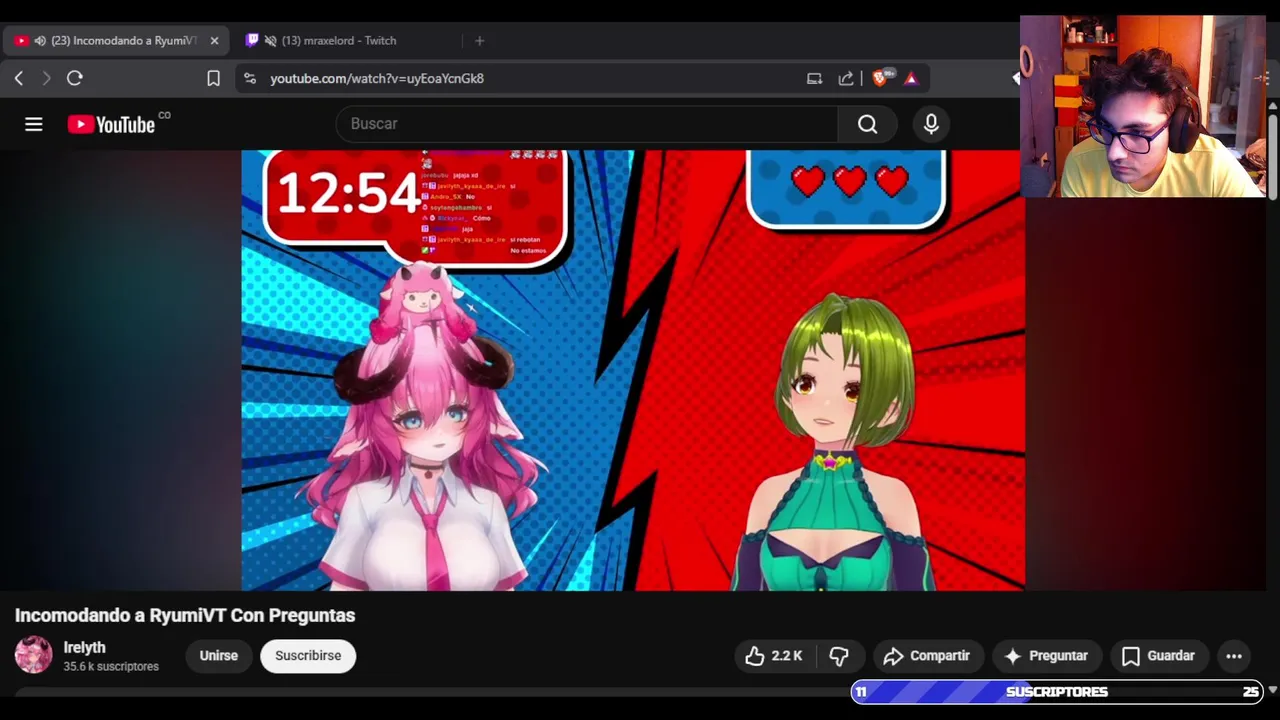
Task: Unmute the Twitch tab via its muted speaker icon
Action: click(x=270, y=41)
